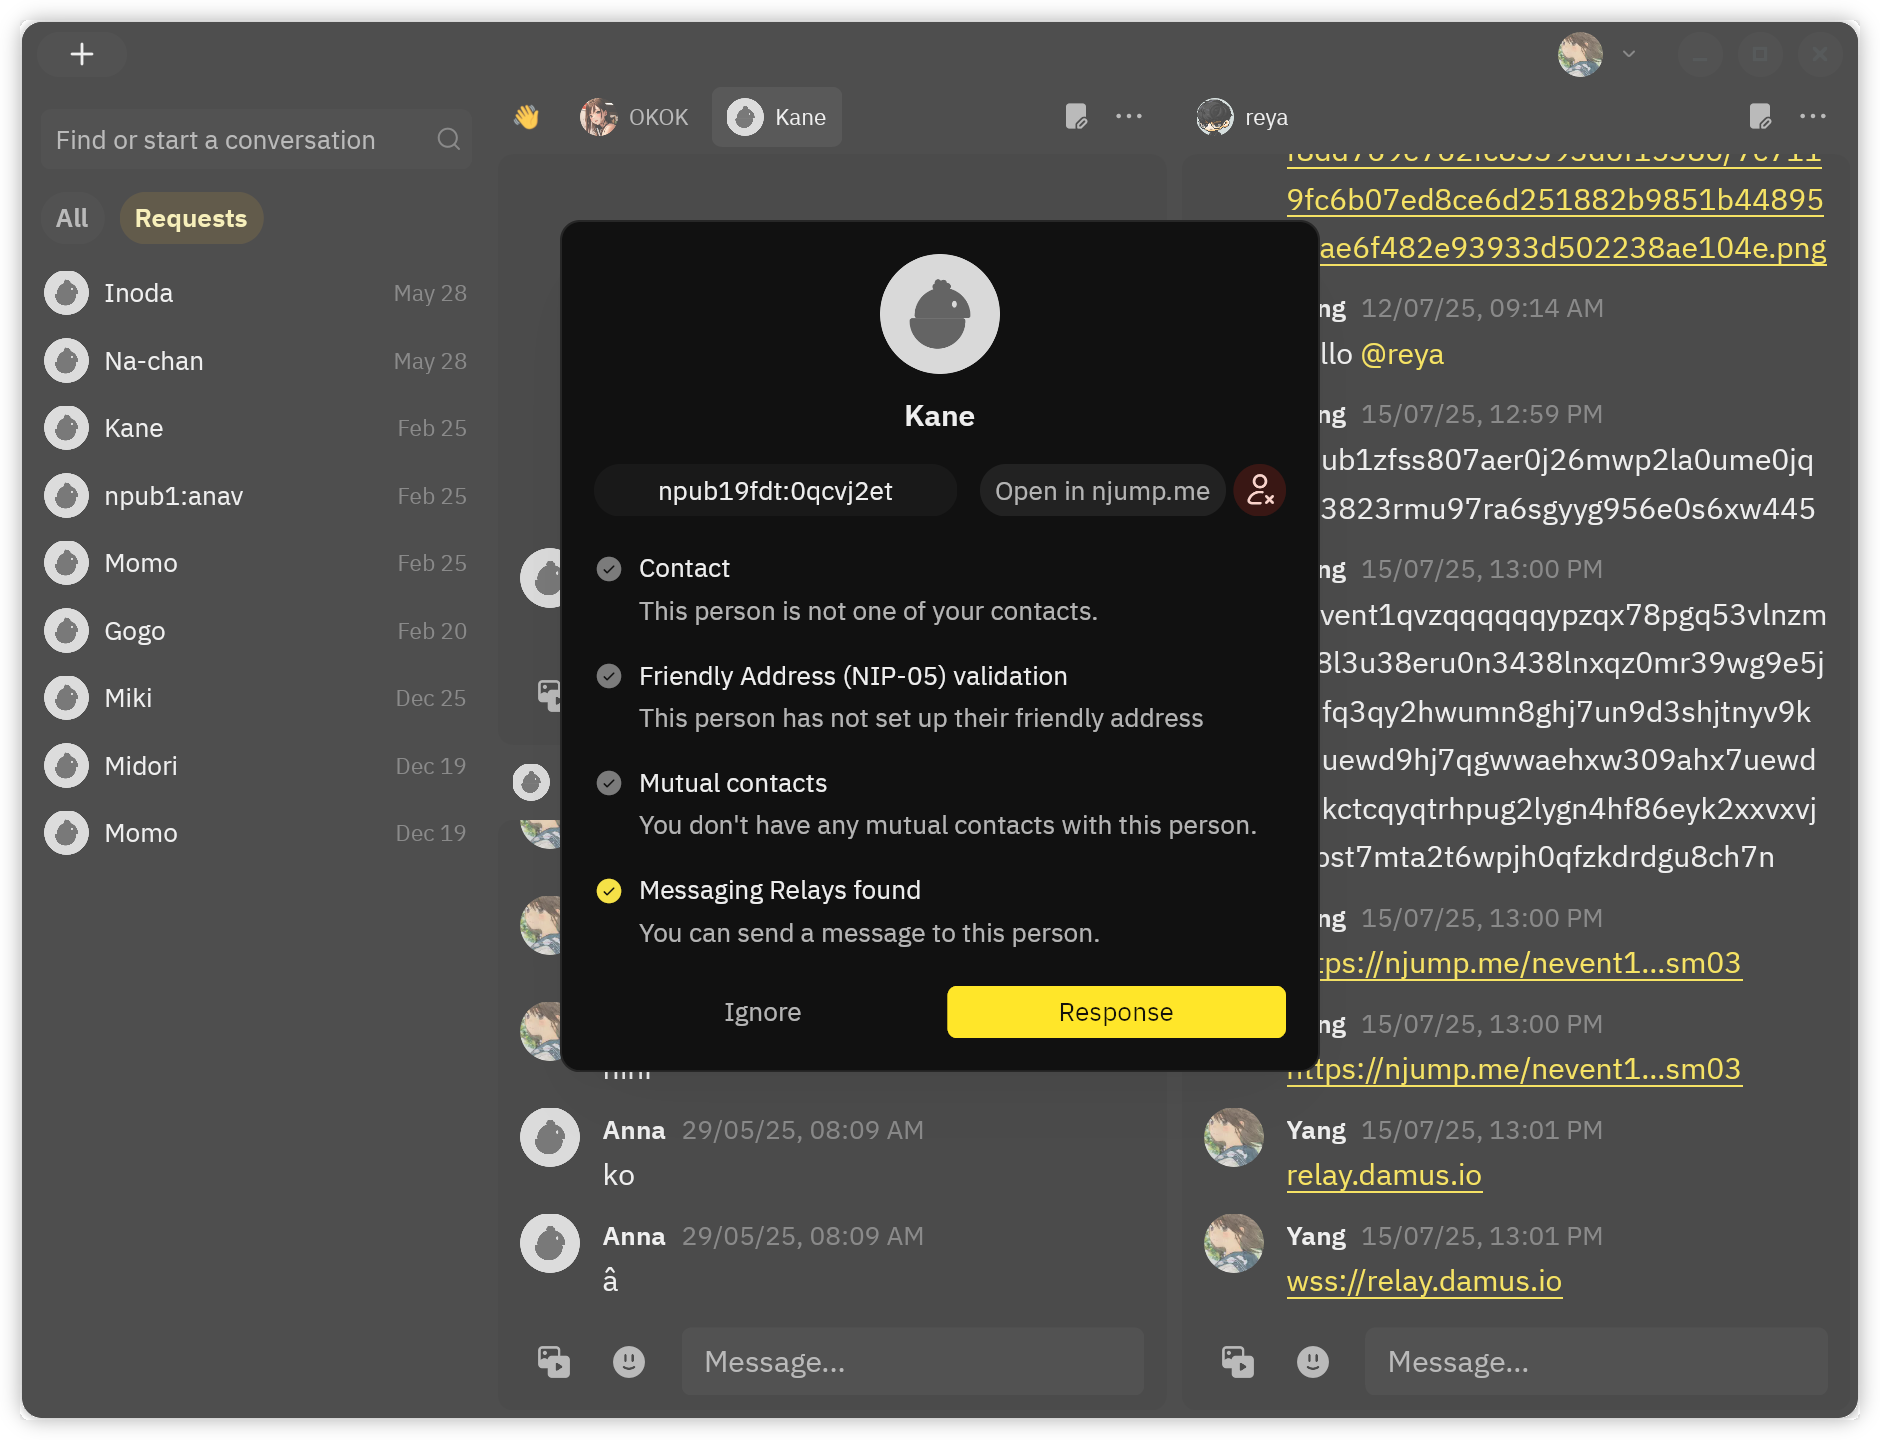
Task: Open the three-dots menu in Kane panel
Action: click(x=1129, y=117)
